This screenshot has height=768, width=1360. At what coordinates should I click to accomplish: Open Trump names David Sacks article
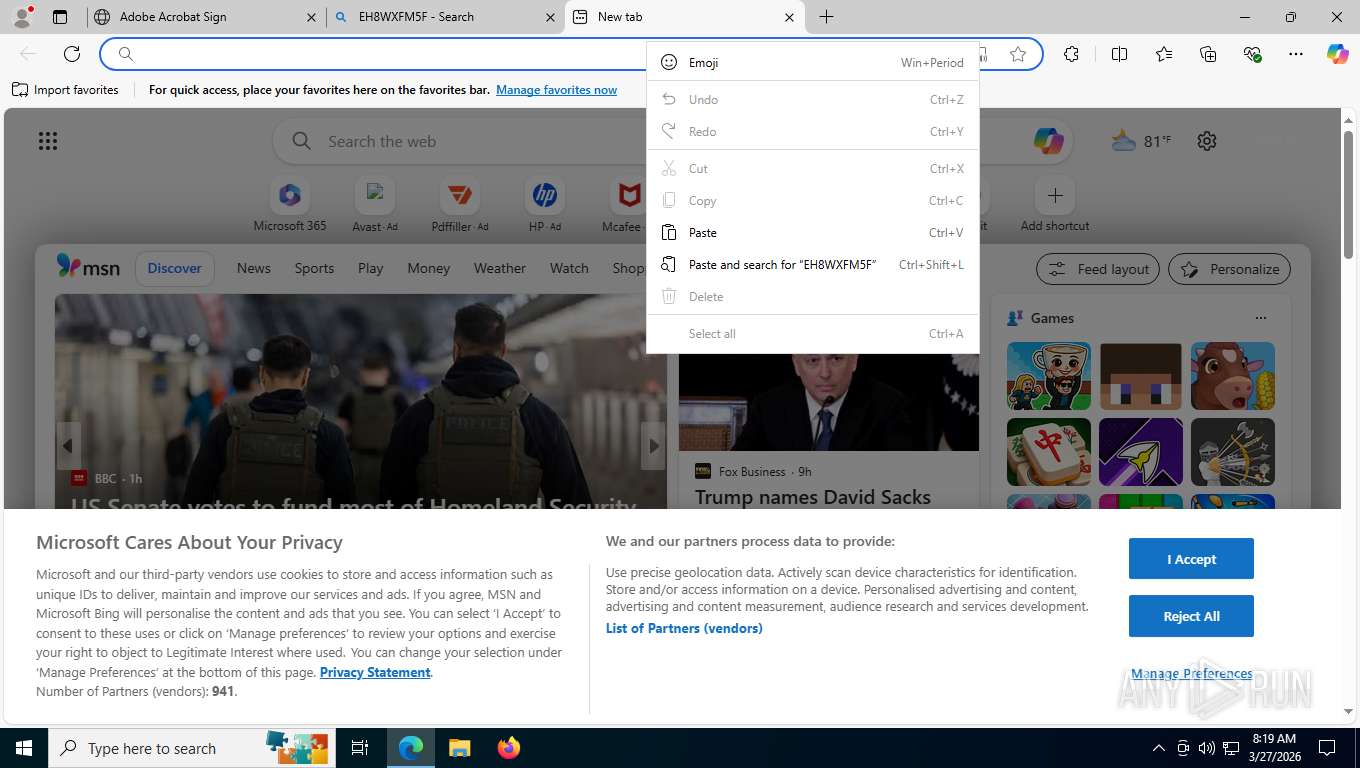coord(813,497)
